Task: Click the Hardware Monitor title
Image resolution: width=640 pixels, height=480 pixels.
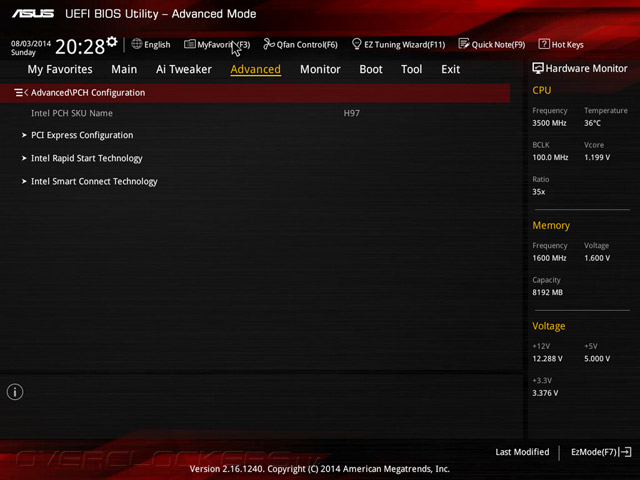Action: coord(587,69)
